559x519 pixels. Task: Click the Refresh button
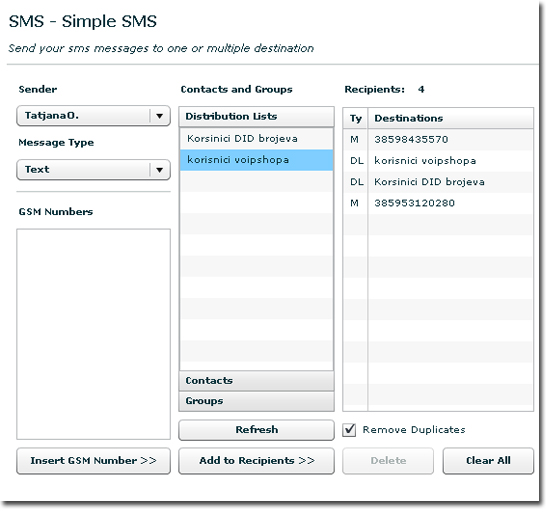[257, 430]
